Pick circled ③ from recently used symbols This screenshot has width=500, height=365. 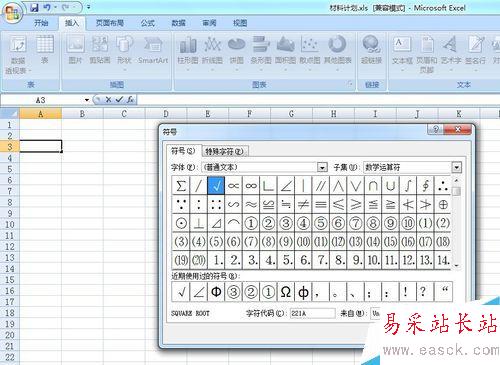click(234, 292)
